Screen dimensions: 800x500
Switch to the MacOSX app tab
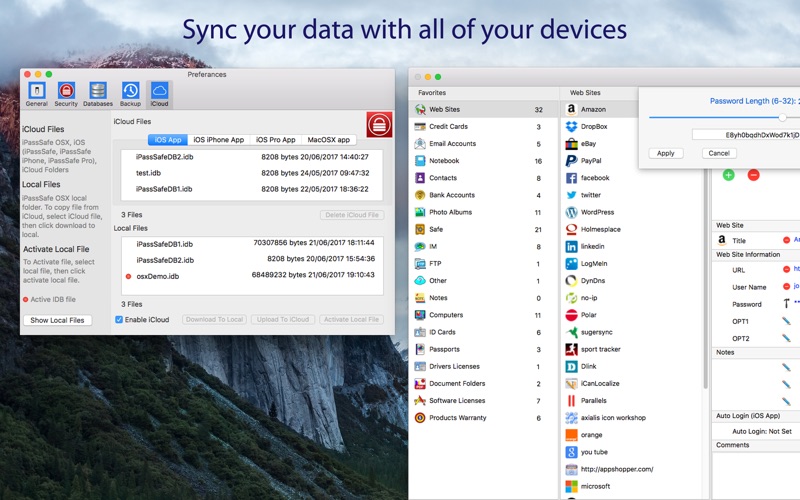329,139
